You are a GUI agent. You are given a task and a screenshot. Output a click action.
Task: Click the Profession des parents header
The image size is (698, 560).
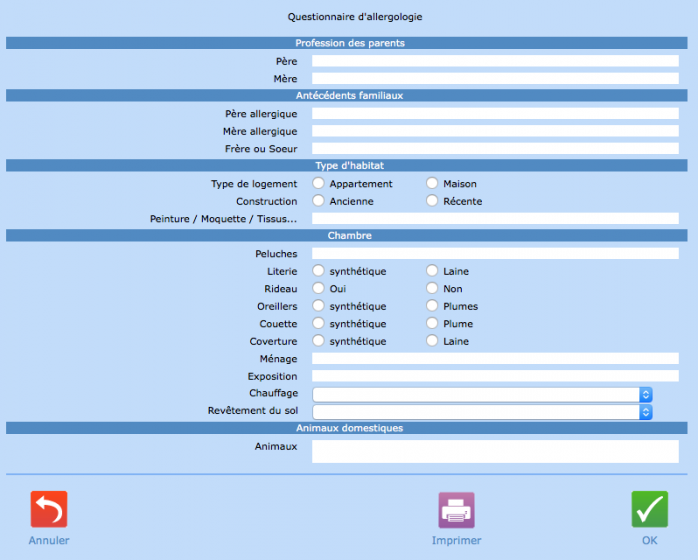tap(347, 43)
